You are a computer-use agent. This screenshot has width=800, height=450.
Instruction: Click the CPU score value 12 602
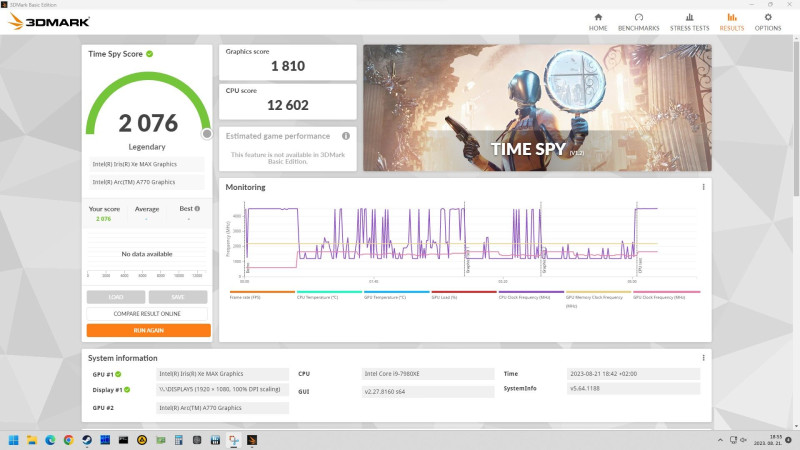(x=288, y=105)
